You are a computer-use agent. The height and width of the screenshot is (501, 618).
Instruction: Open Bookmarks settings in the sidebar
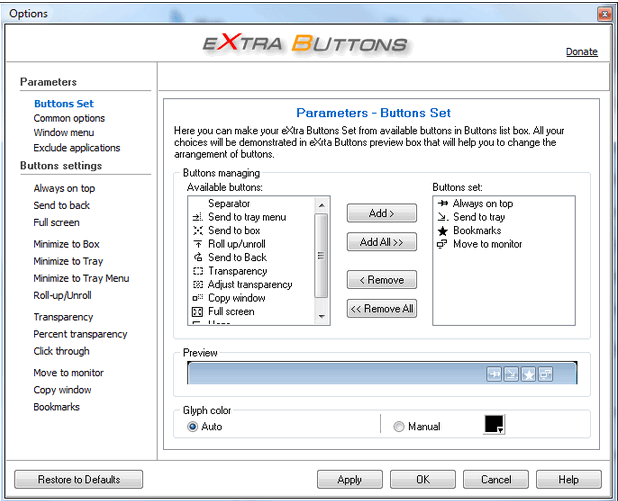coord(56,407)
